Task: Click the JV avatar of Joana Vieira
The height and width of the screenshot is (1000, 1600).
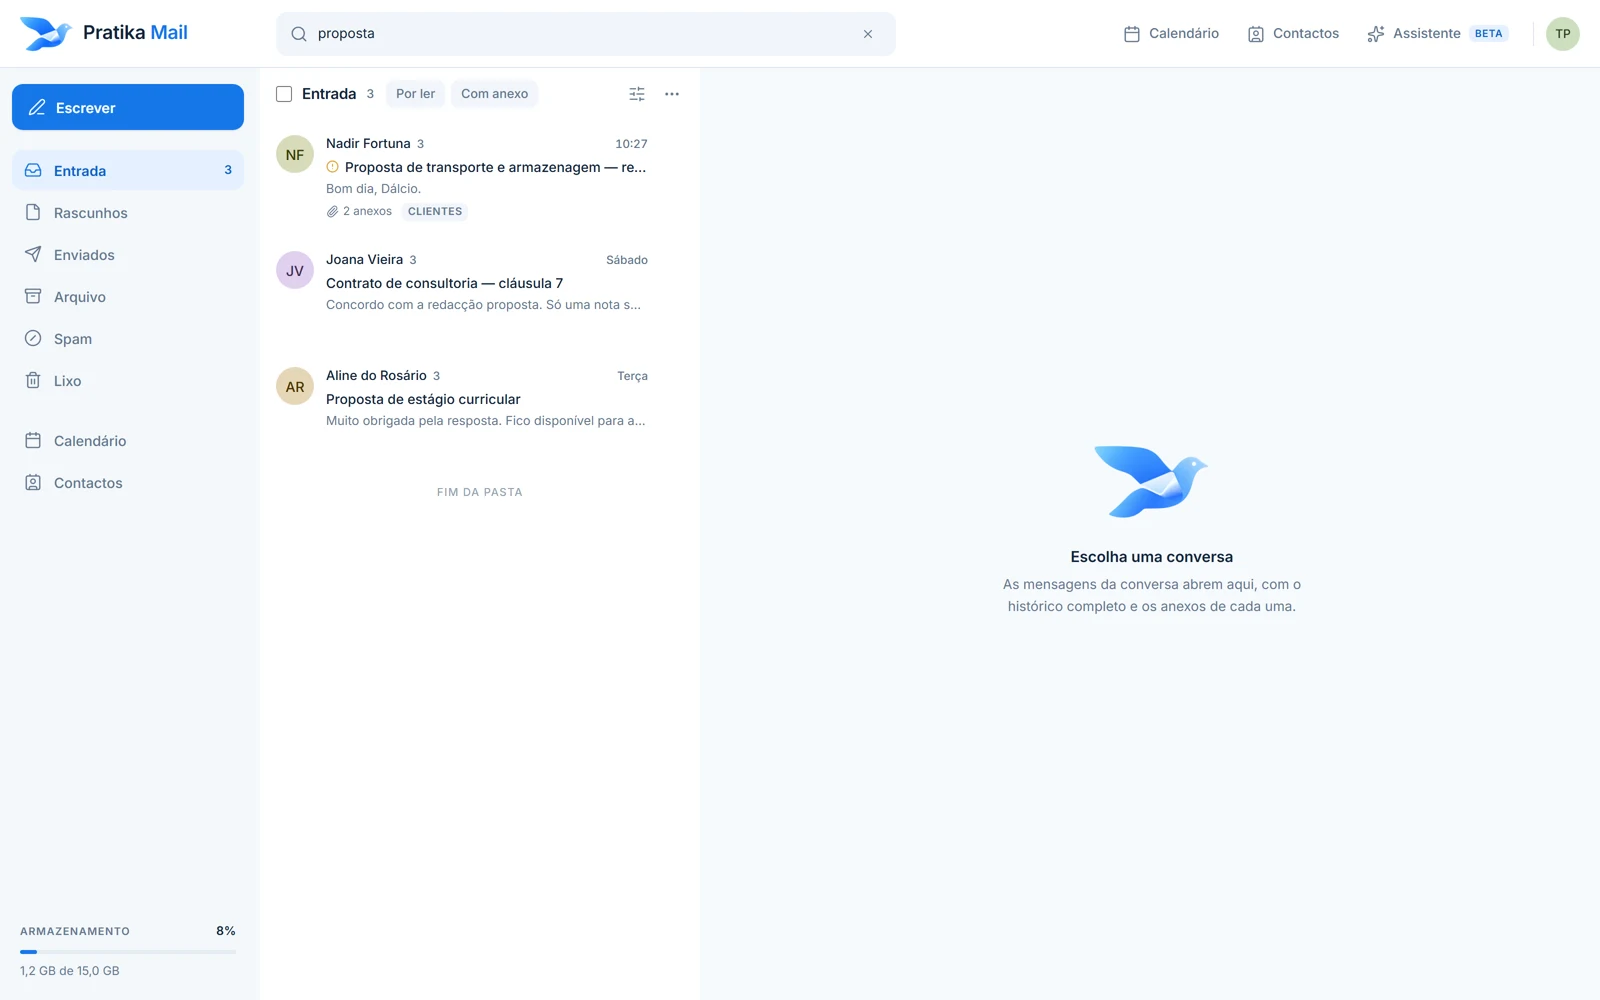Action: click(x=295, y=270)
